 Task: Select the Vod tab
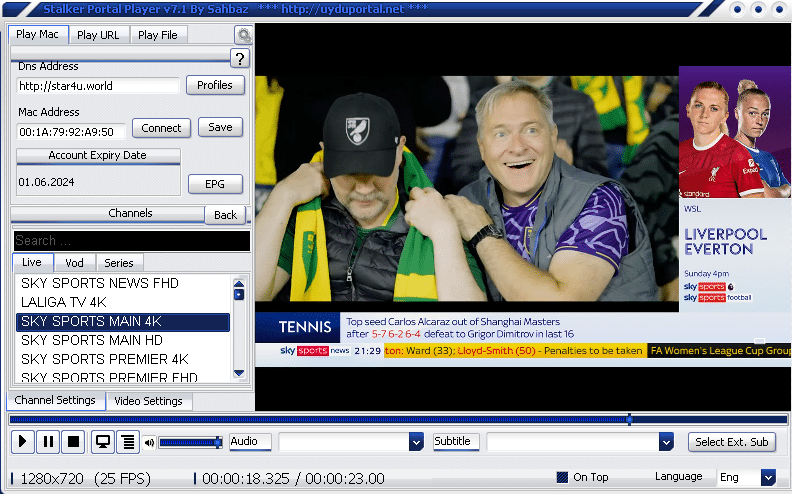75,263
